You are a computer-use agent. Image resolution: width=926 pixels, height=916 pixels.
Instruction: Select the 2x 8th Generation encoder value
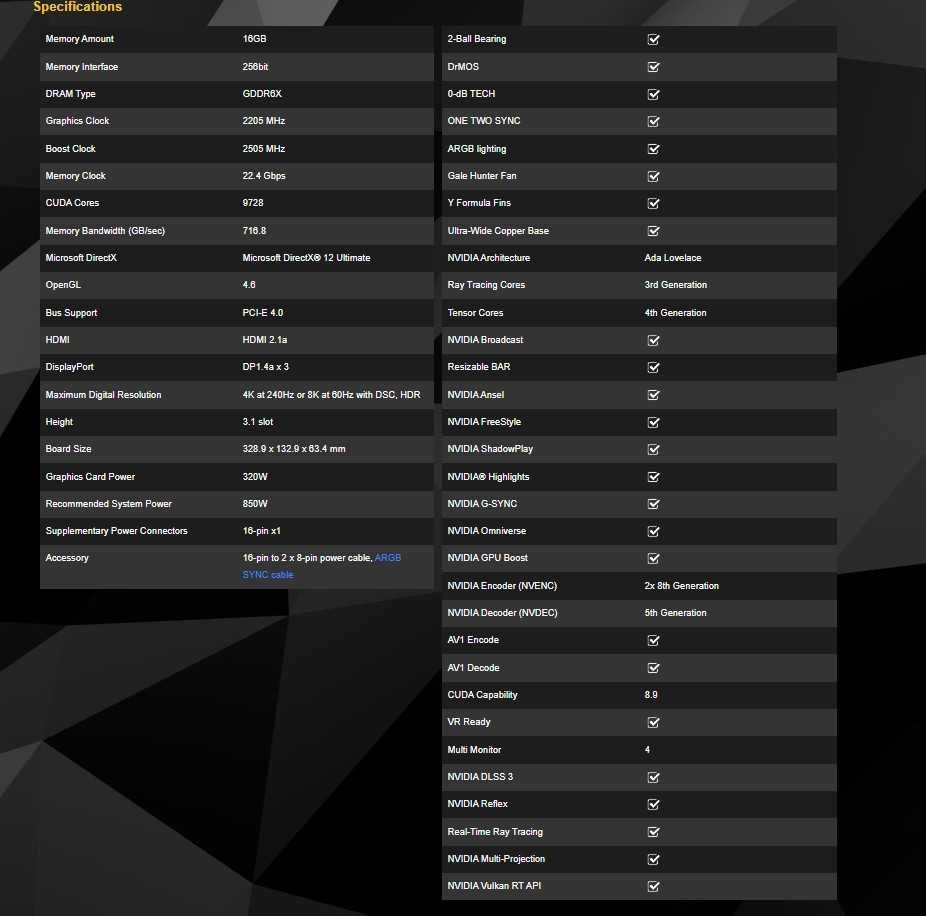pos(682,586)
